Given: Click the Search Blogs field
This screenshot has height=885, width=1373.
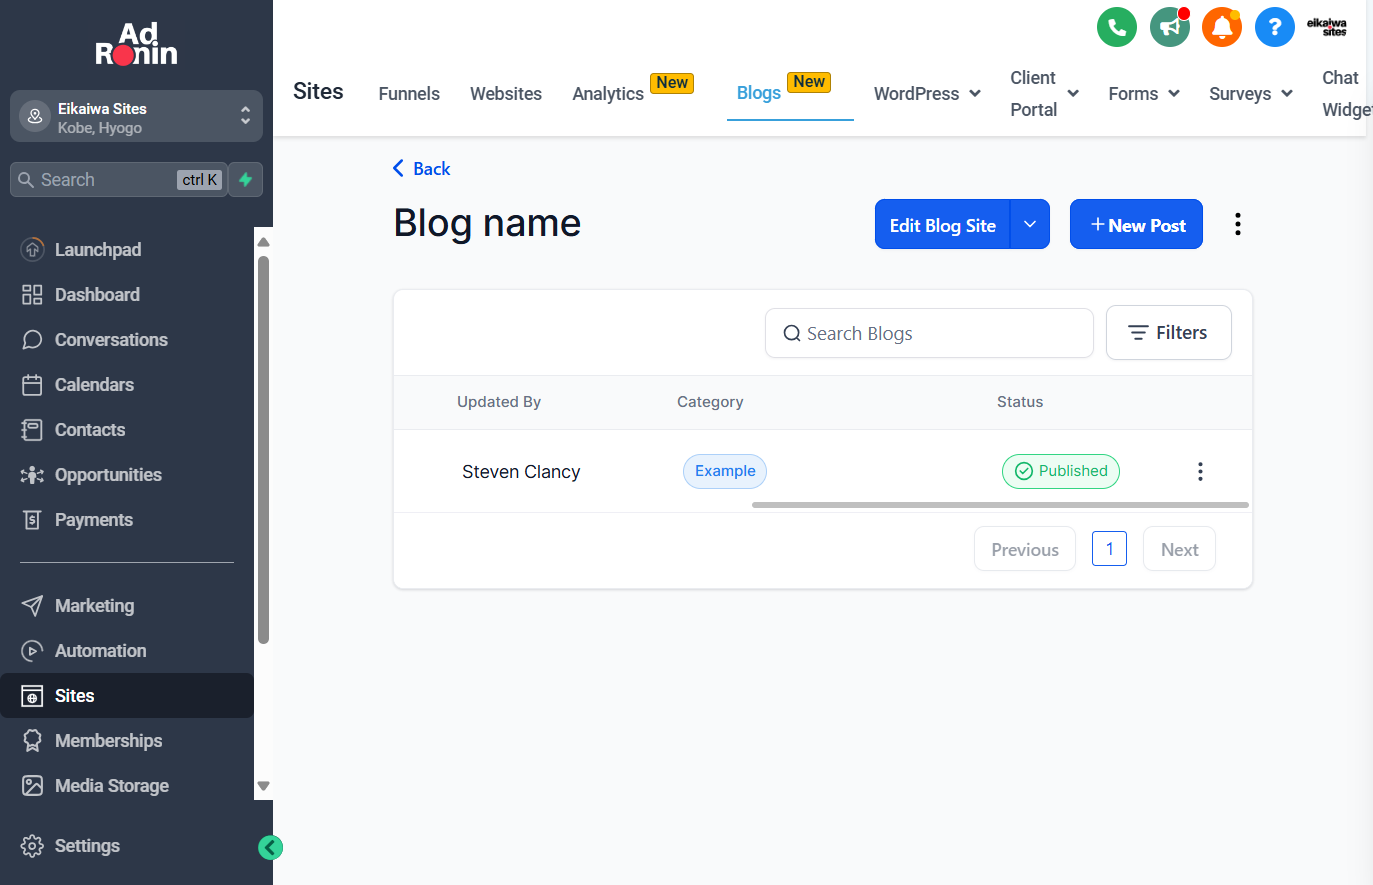Looking at the screenshot, I should tap(929, 333).
